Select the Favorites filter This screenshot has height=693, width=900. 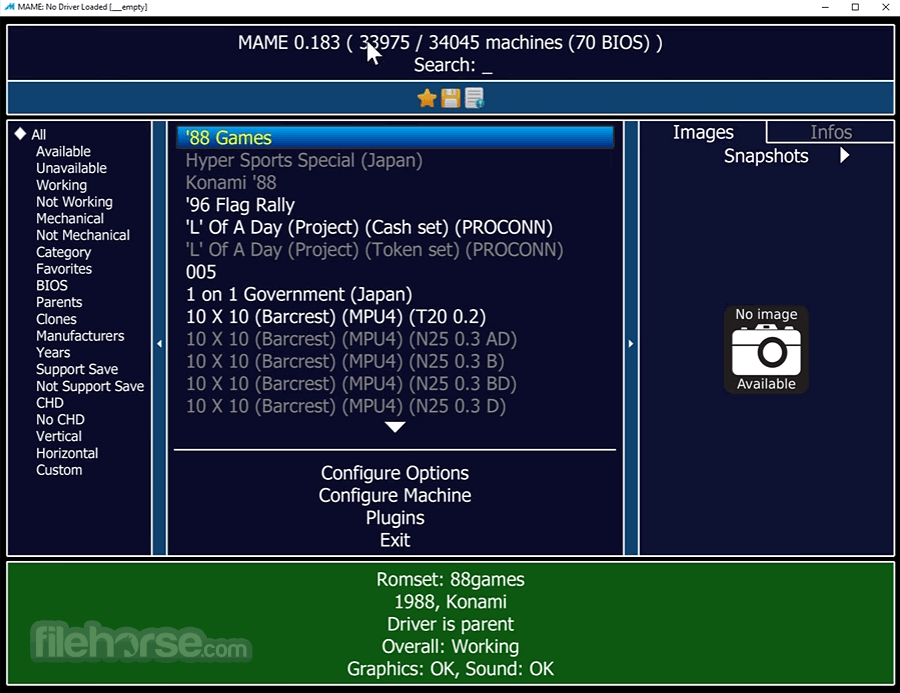(63, 268)
